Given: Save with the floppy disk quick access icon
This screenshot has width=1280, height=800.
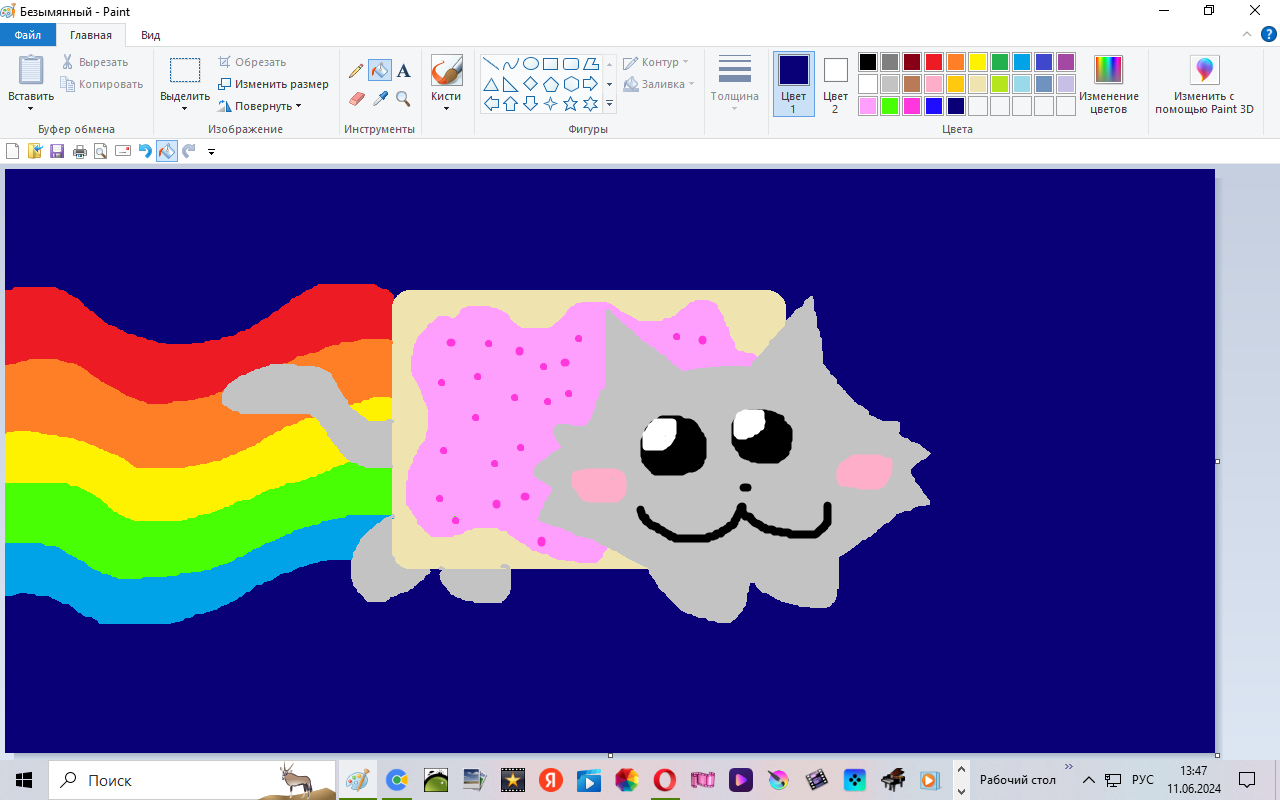Looking at the screenshot, I should point(57,151).
